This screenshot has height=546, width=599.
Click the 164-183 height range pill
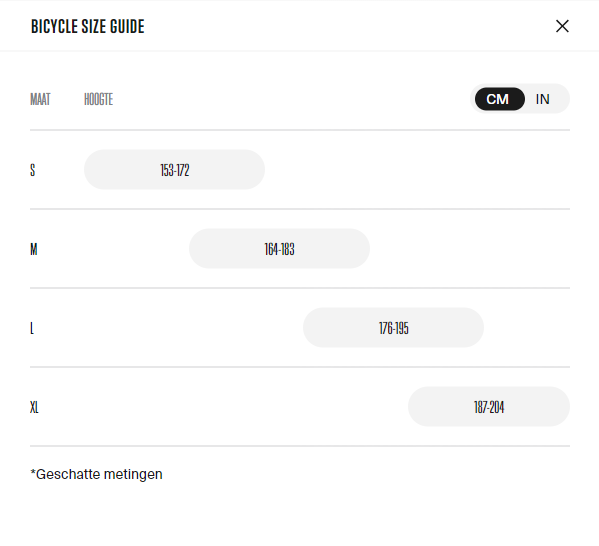pos(279,249)
